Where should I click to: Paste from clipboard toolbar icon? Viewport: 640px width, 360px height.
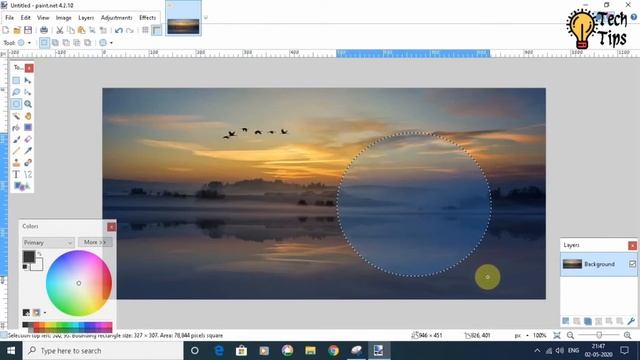coord(81,30)
